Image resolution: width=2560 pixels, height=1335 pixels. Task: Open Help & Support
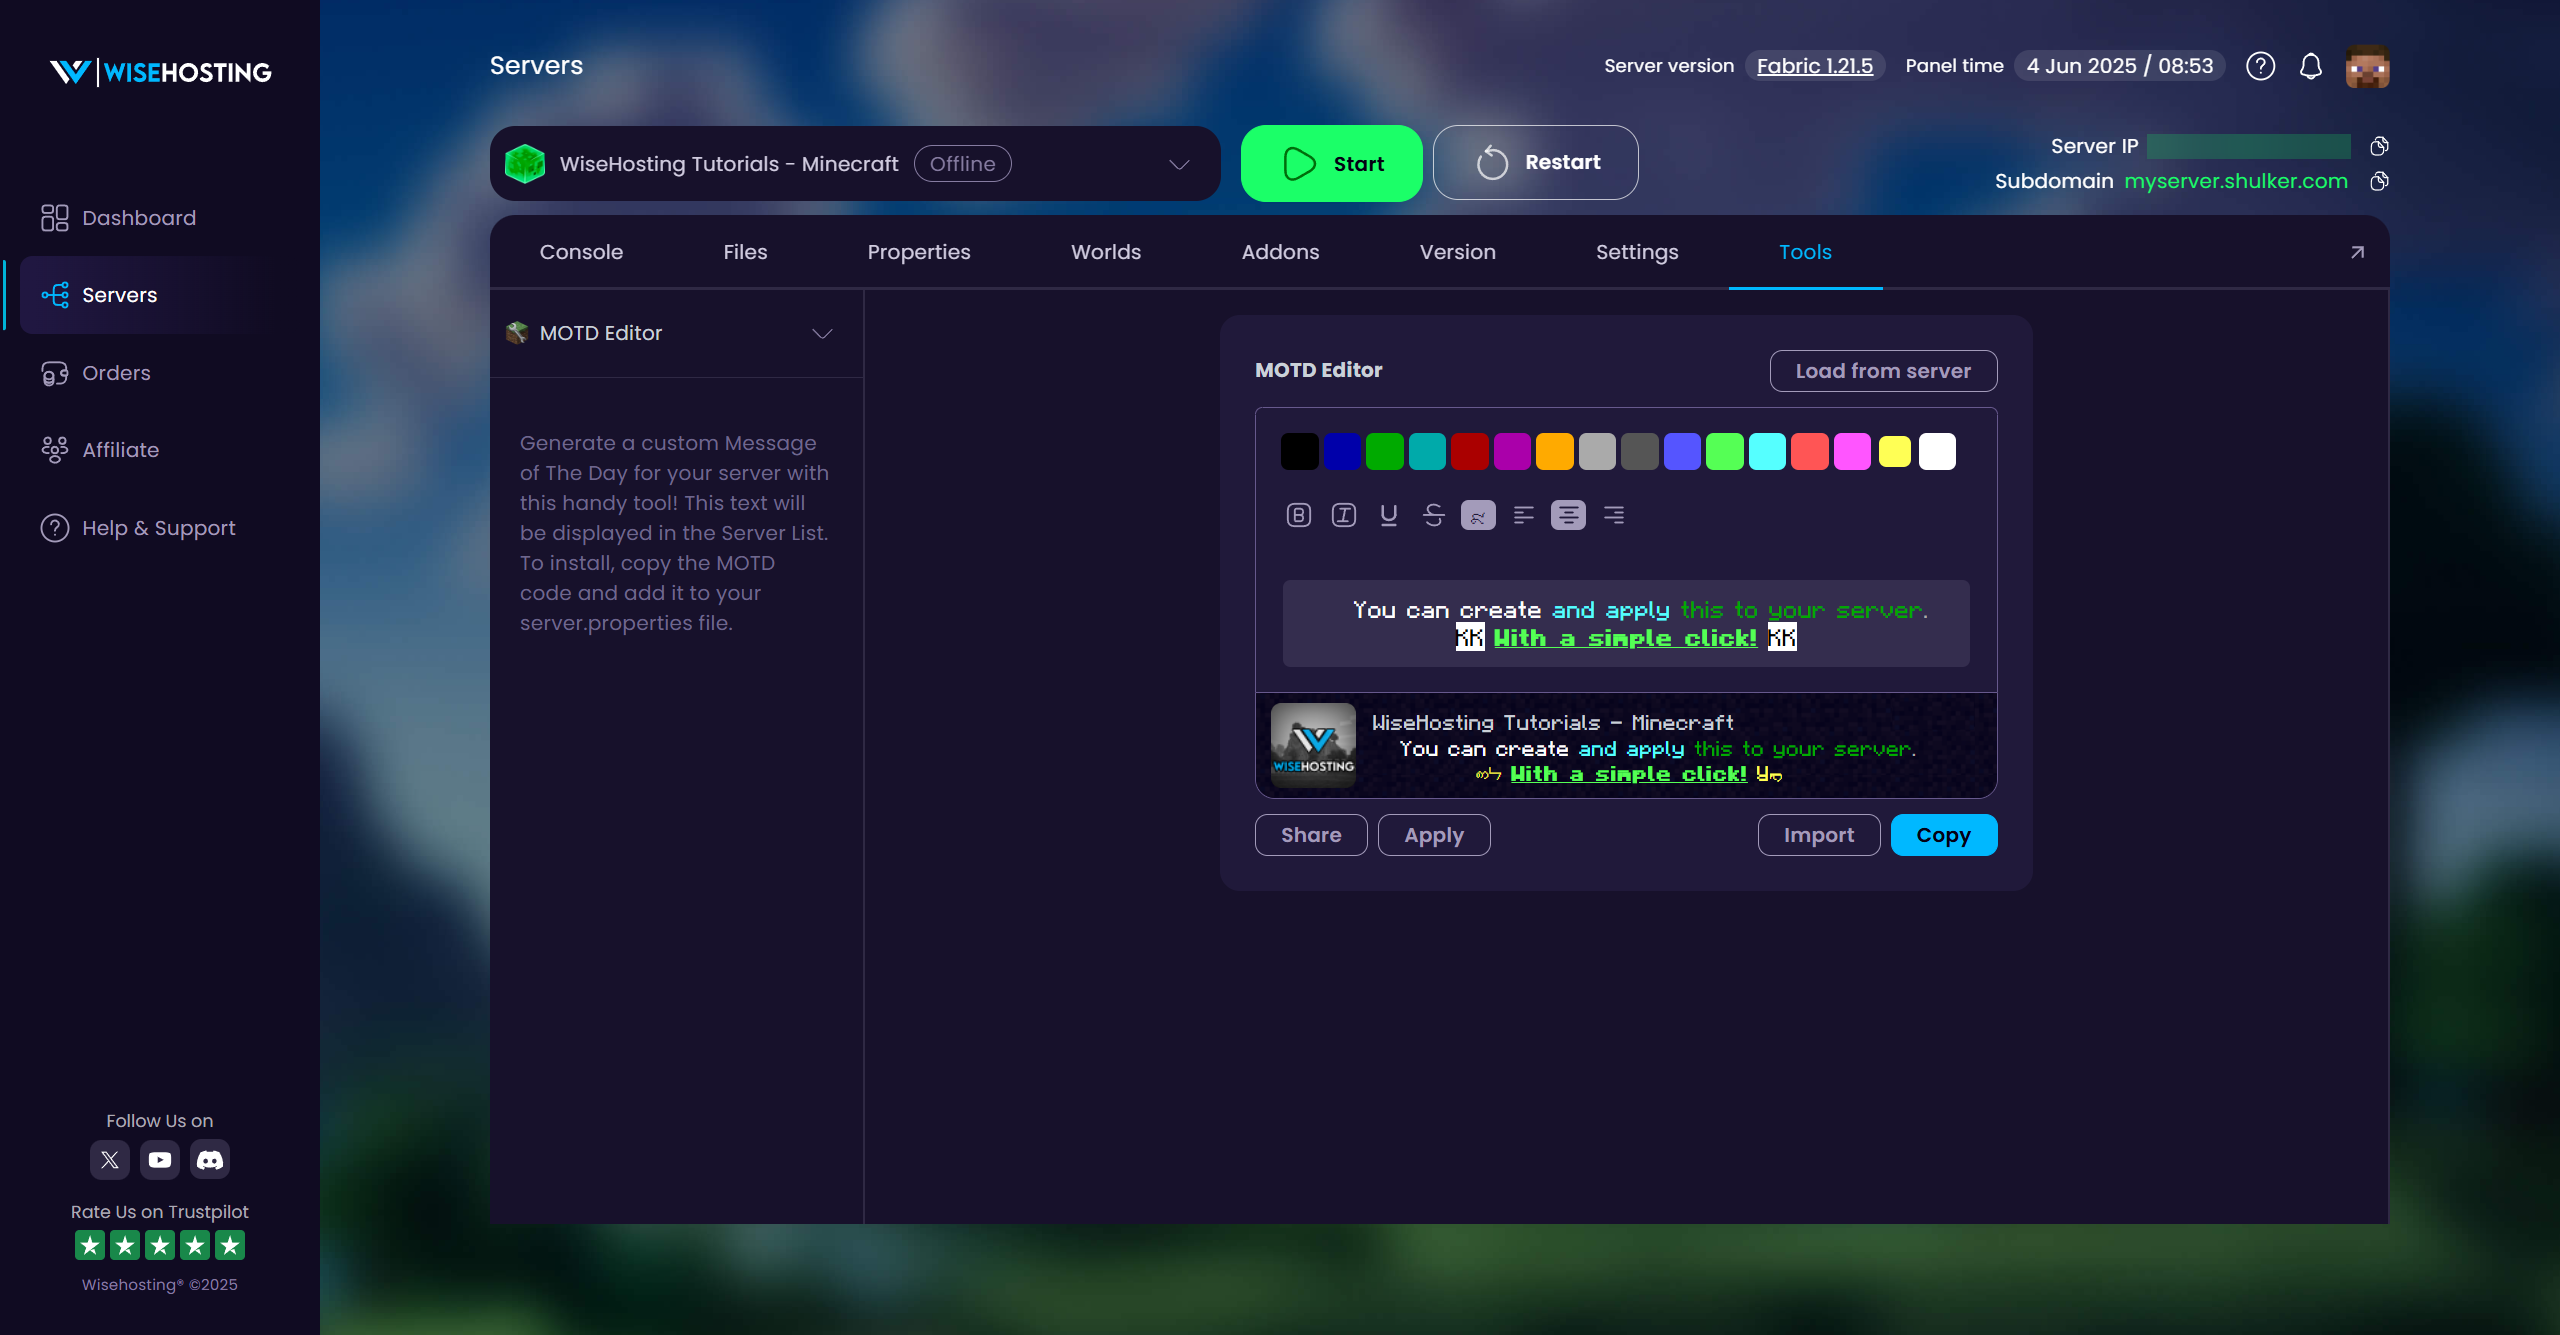click(x=138, y=528)
